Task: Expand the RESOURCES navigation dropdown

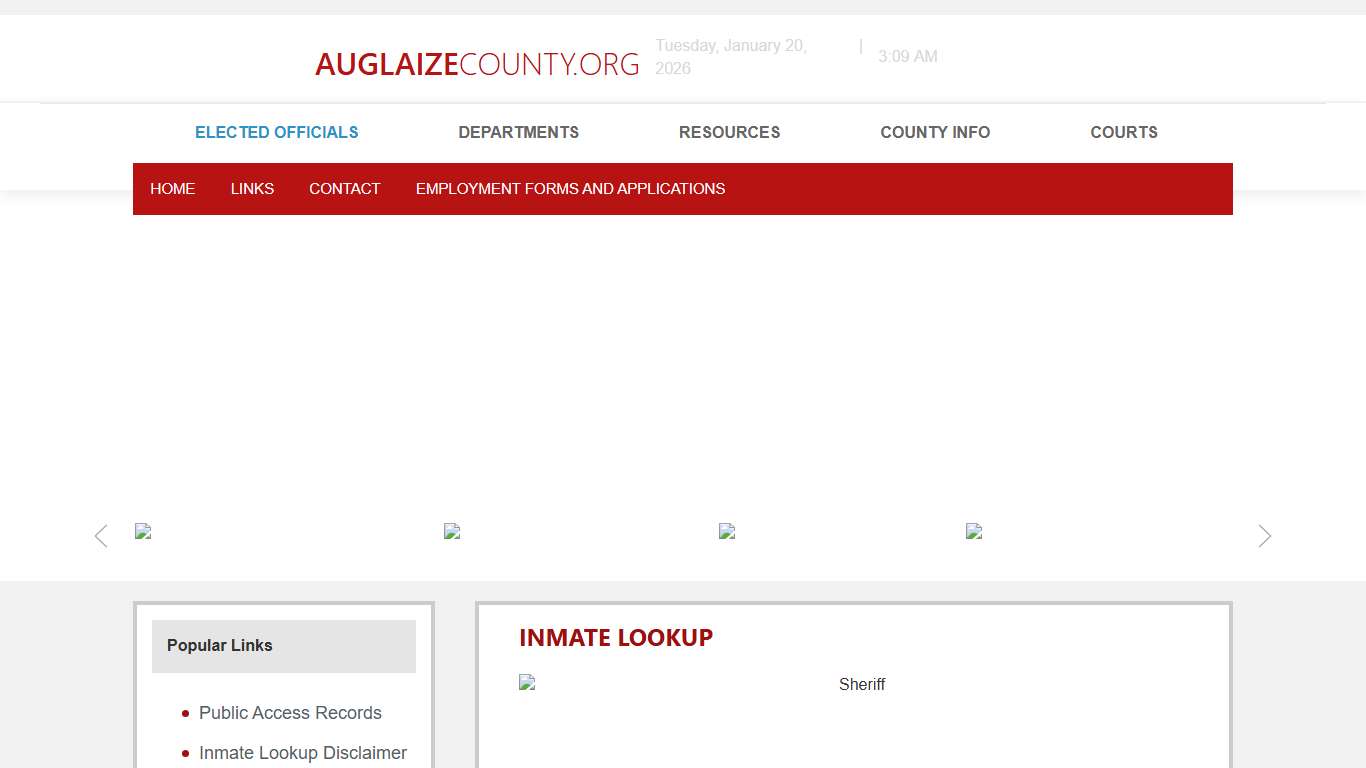Action: 729,132
